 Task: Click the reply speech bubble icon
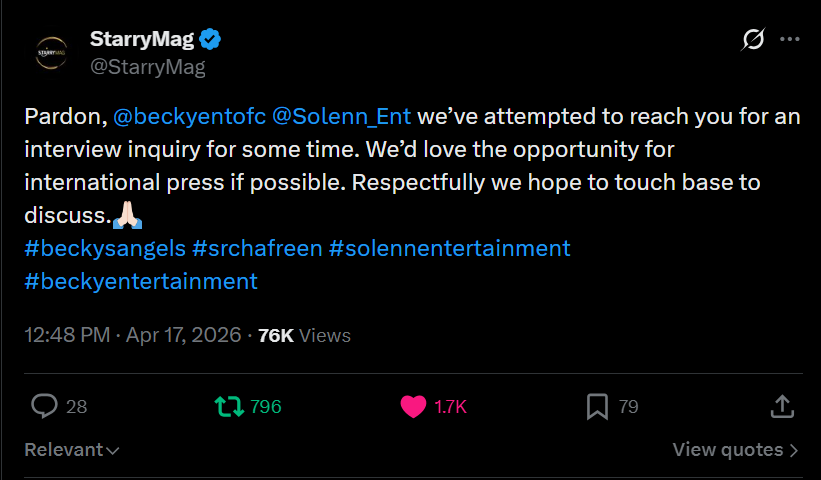(45, 406)
